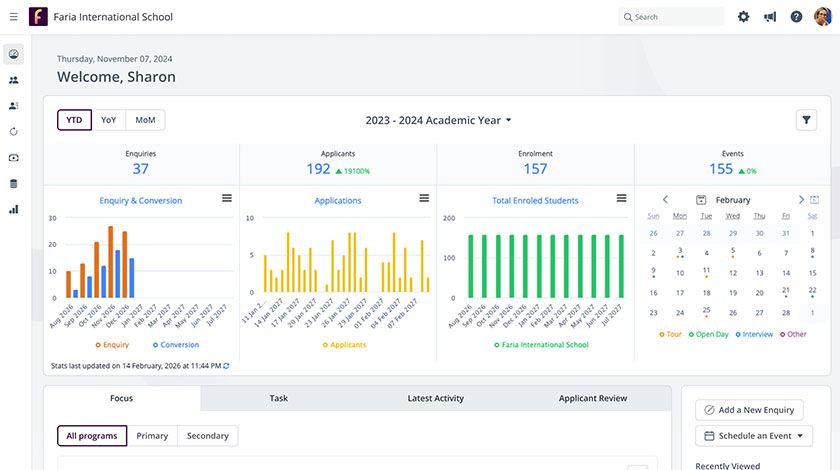Open the full calendar view icon
The height and width of the screenshot is (470, 840).
814,199
